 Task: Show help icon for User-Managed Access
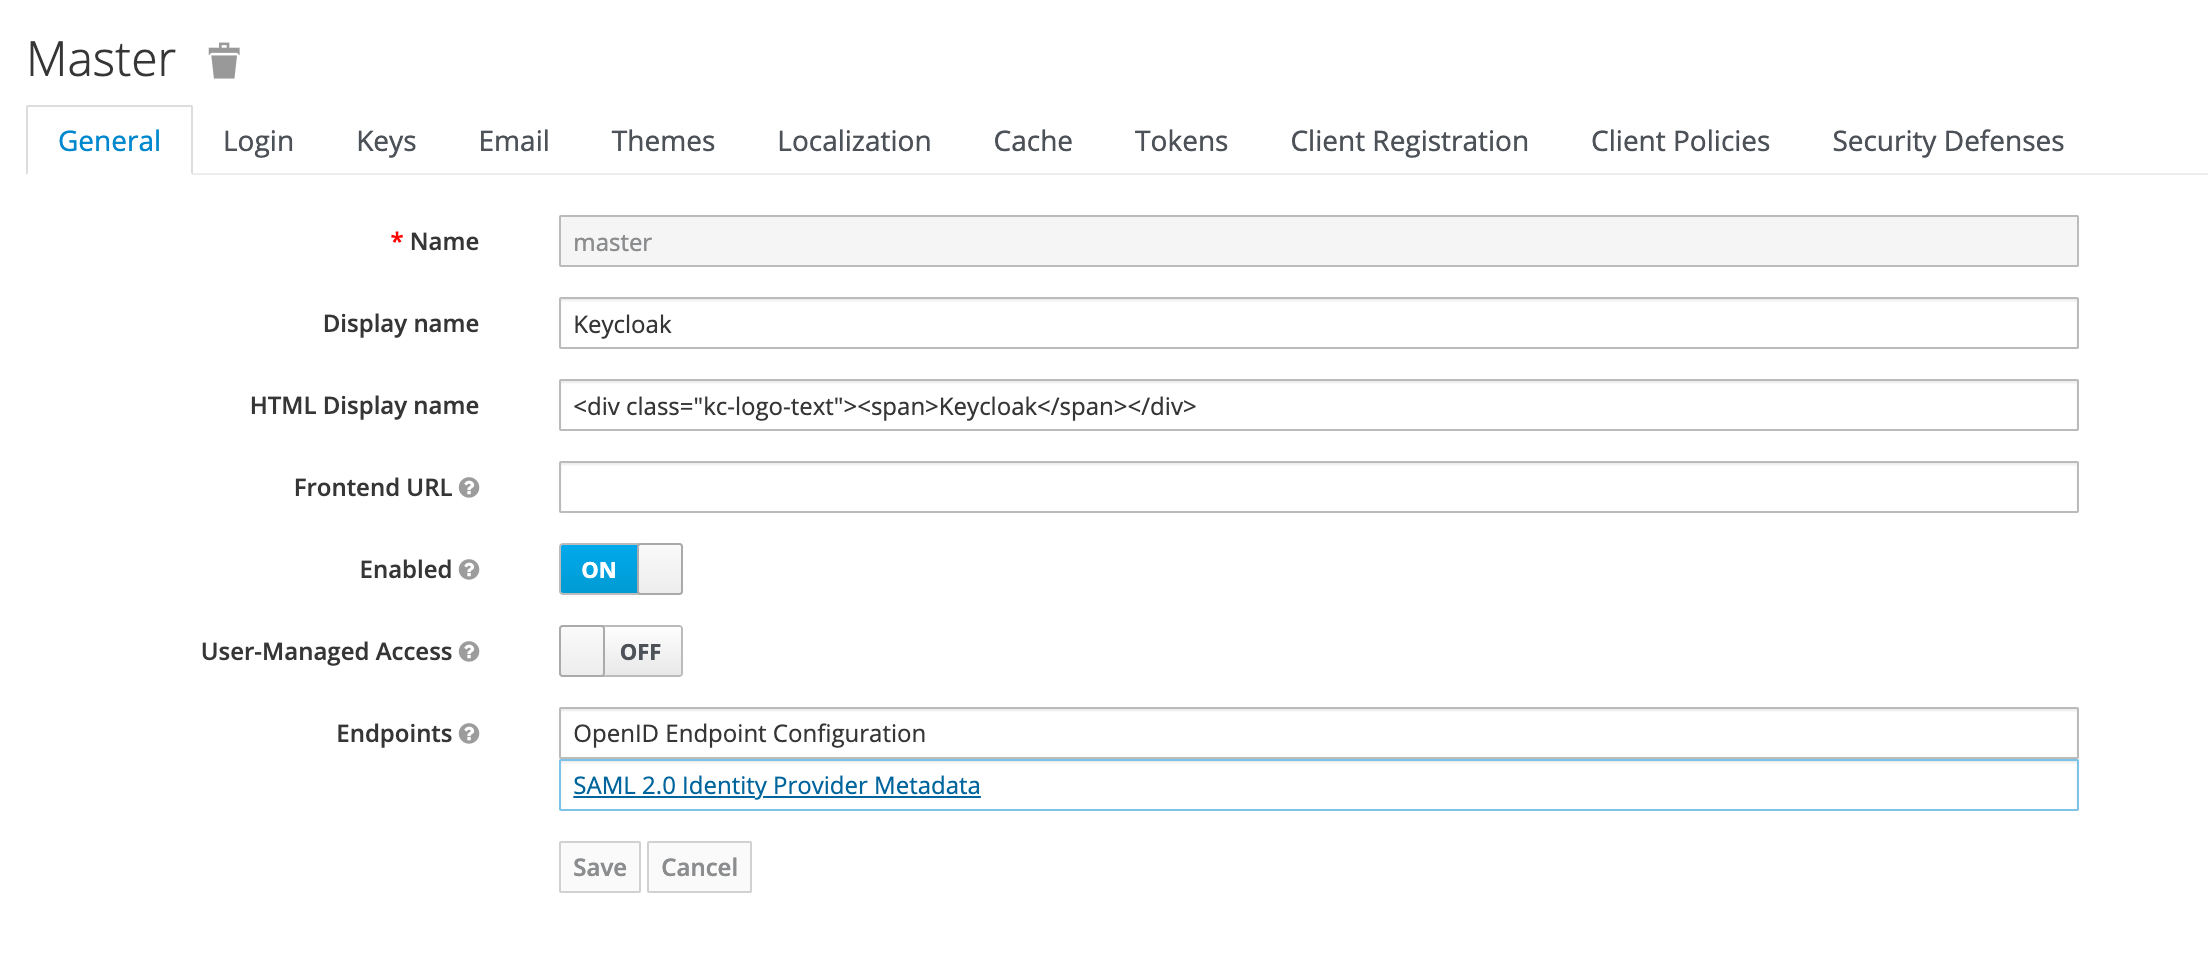tap(469, 651)
